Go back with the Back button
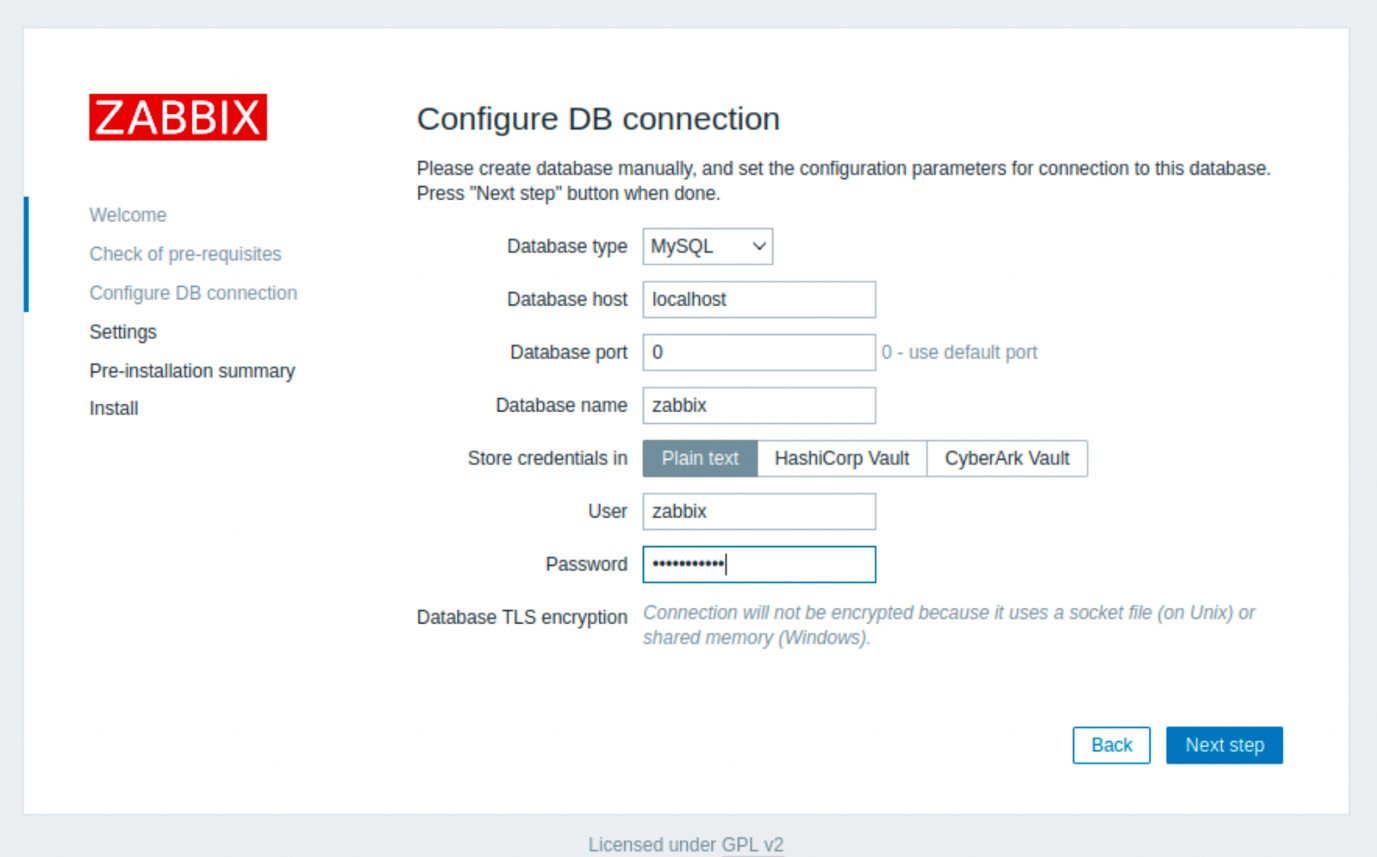This screenshot has width=1377, height=857. tap(1111, 745)
